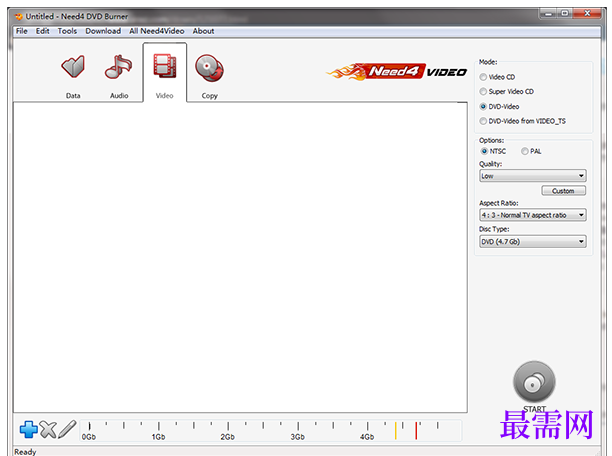Image resolution: width=612 pixels, height=456 pixels.
Task: Select the Video film strip tab
Action: [165, 74]
